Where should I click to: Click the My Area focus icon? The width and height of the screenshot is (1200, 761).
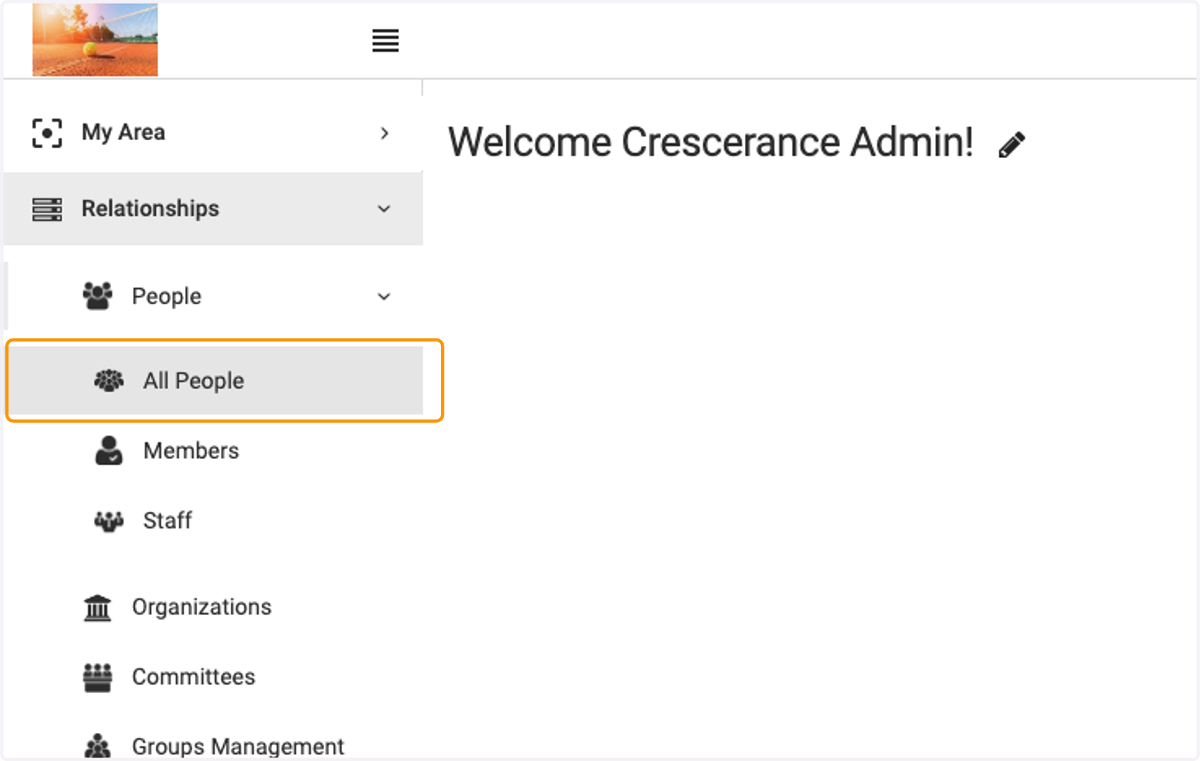point(47,132)
